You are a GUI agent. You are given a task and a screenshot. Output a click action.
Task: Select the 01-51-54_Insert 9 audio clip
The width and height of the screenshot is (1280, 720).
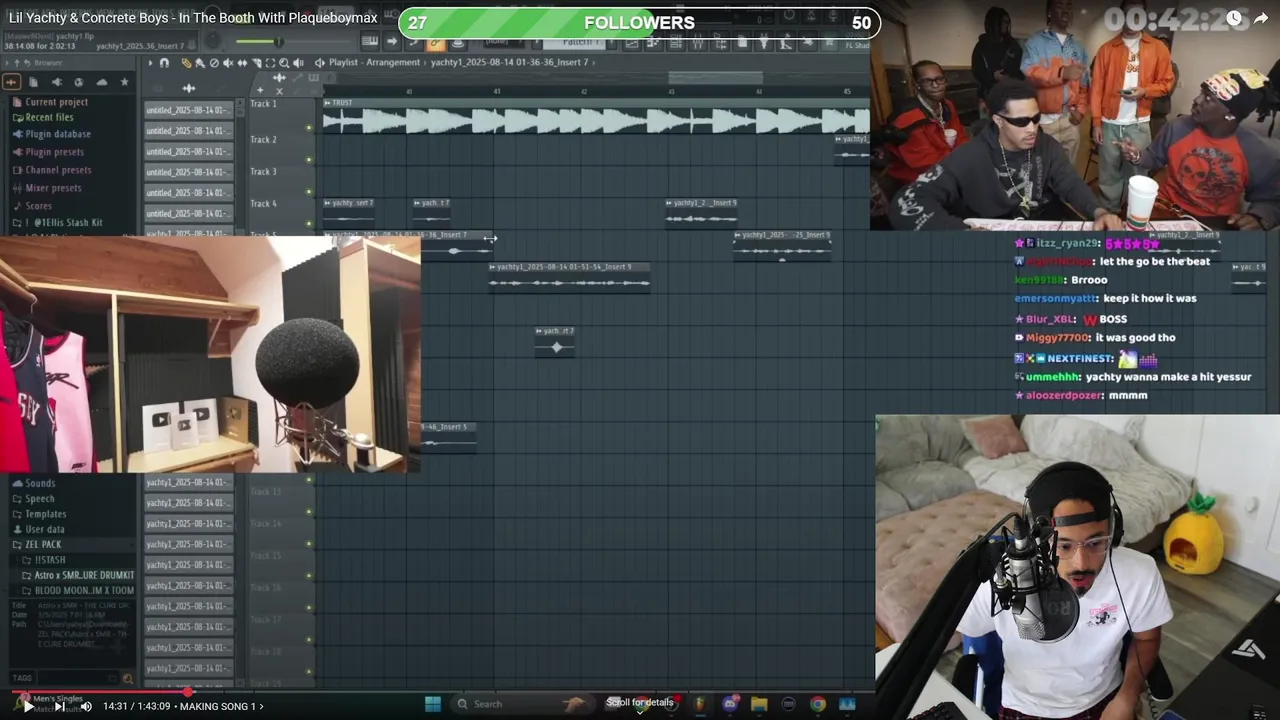point(570,276)
